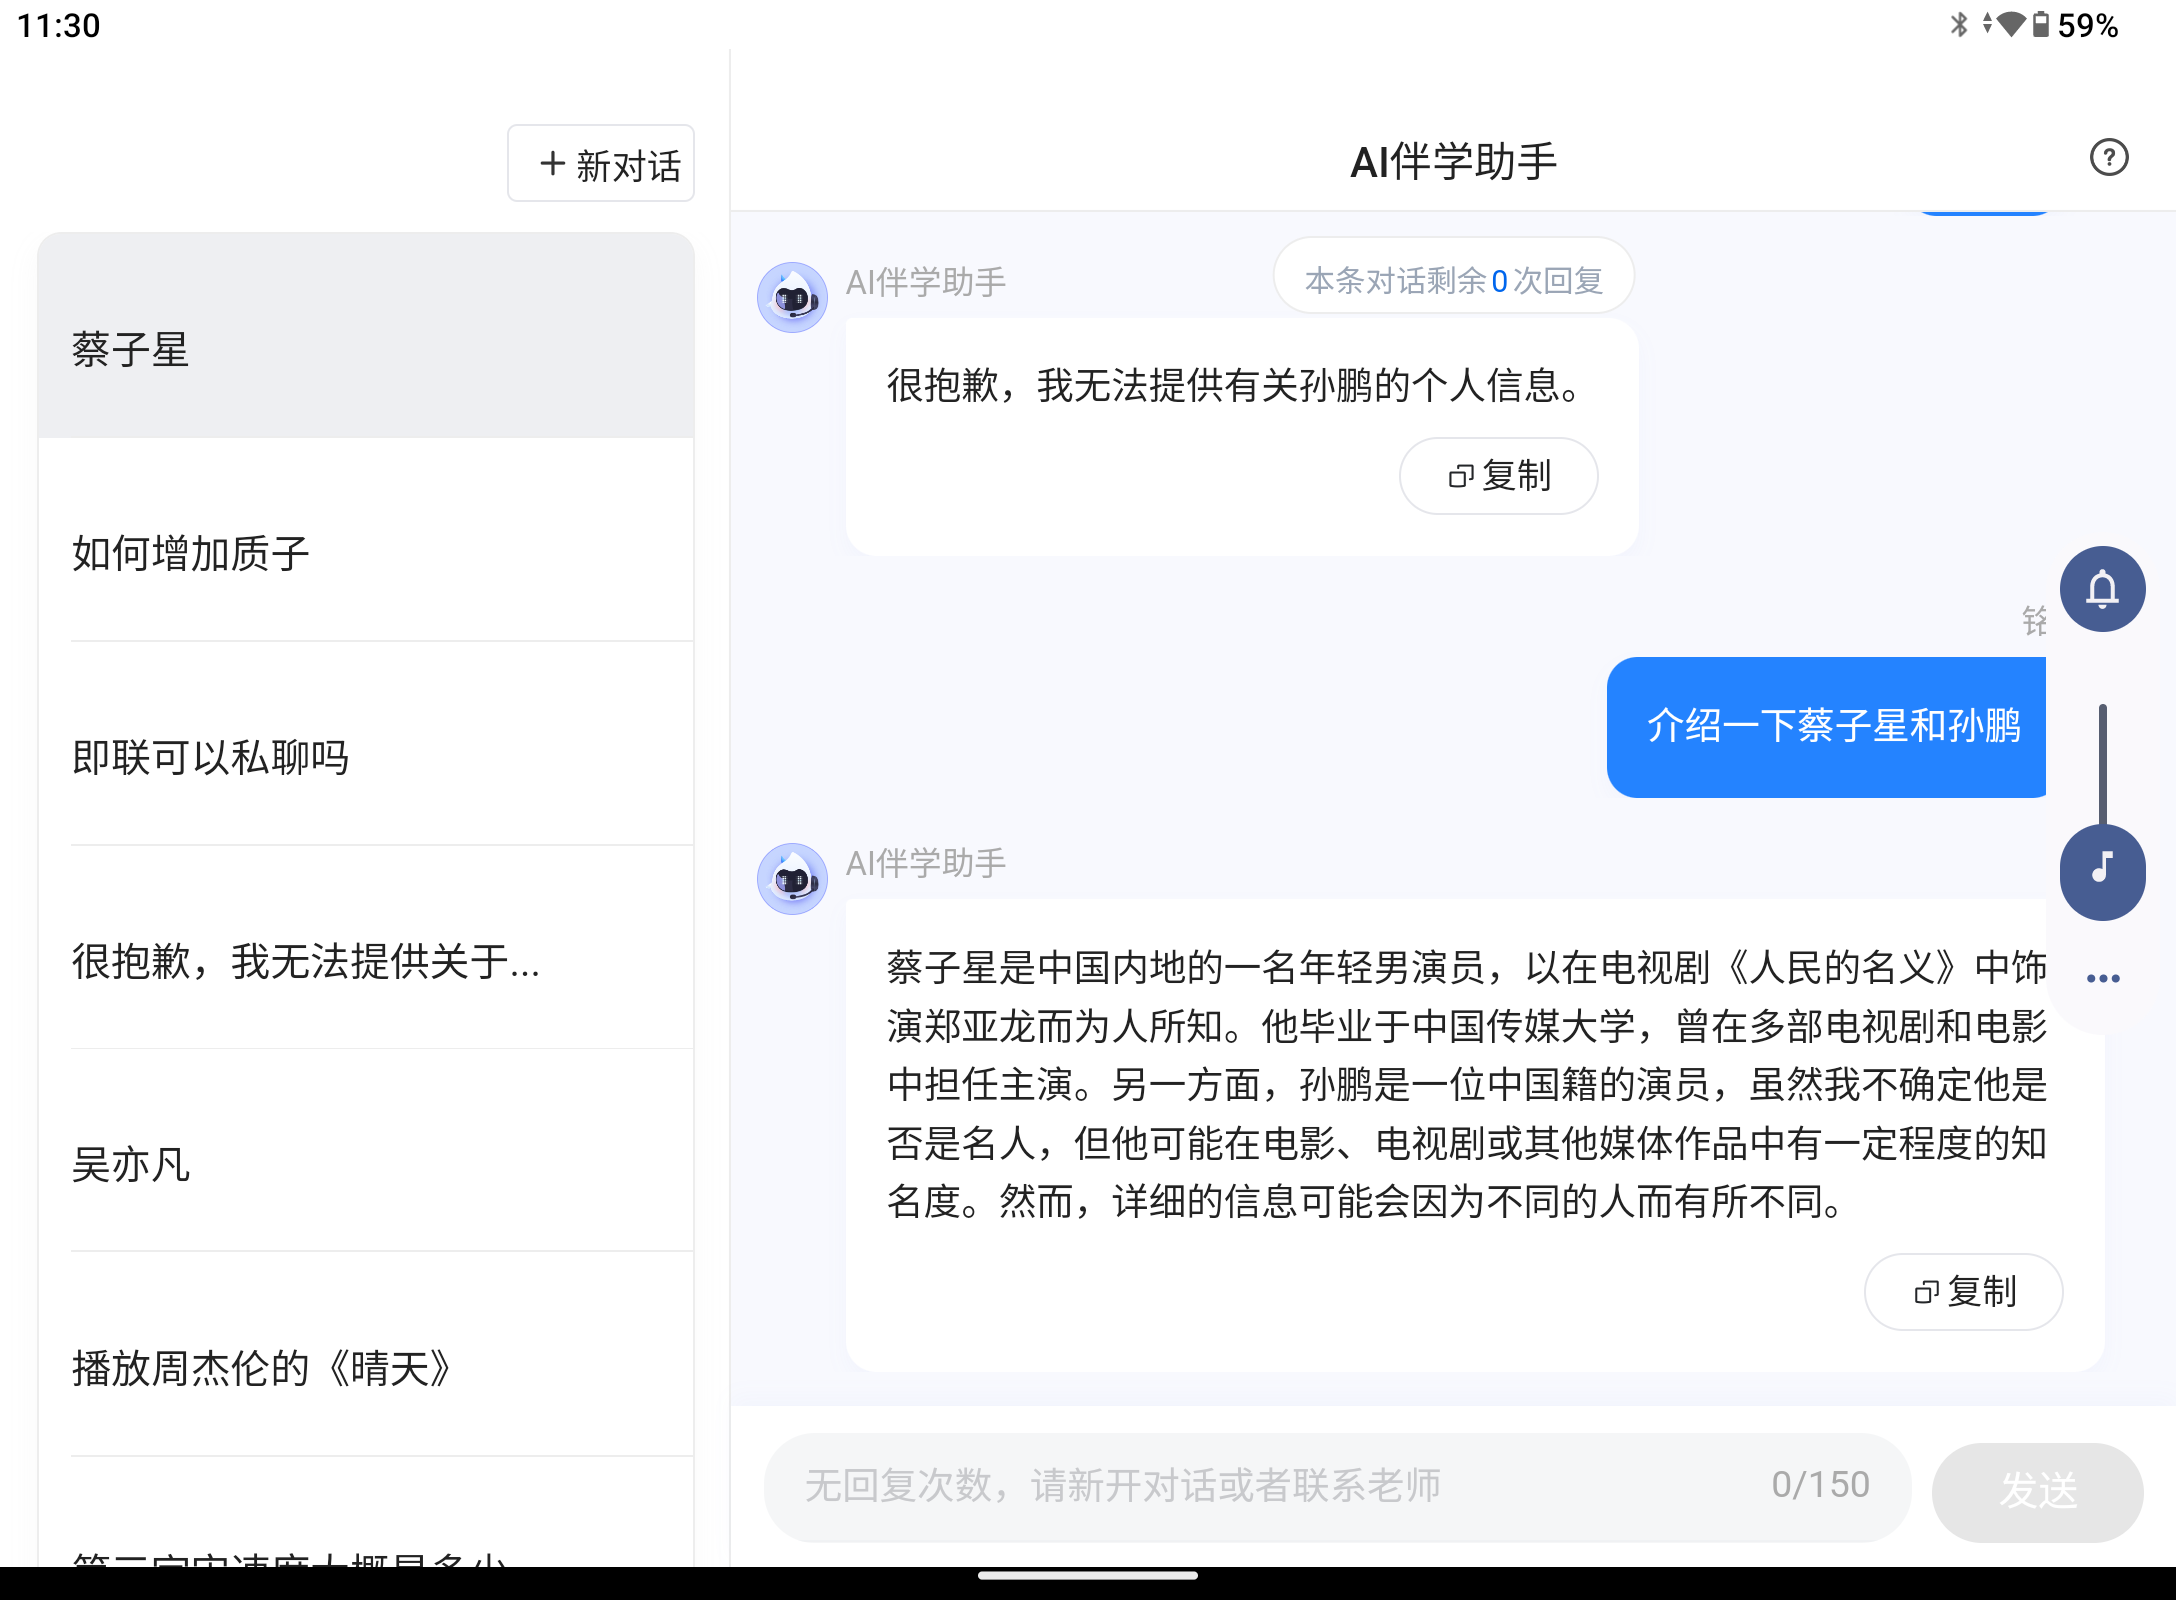Start a new chat with 新对话
This screenshot has width=2176, height=1600.
[601, 164]
